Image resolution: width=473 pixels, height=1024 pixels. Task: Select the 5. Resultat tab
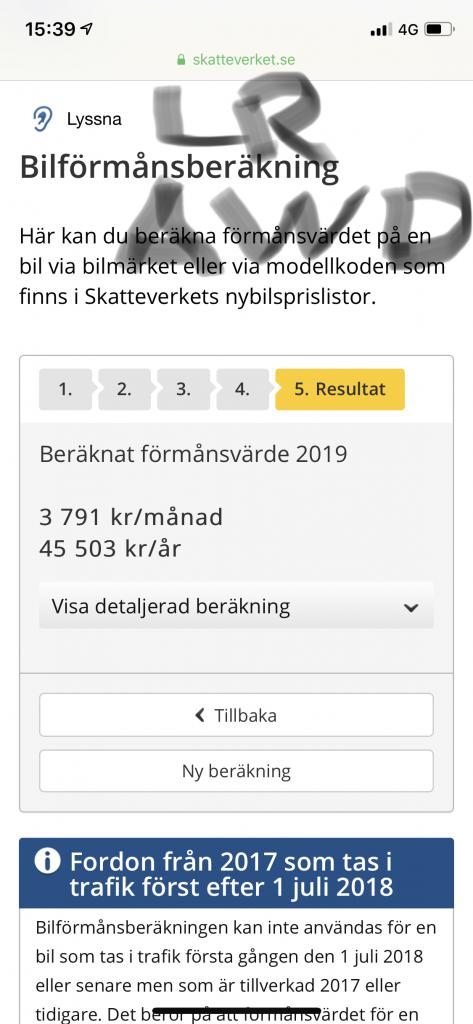click(x=340, y=389)
